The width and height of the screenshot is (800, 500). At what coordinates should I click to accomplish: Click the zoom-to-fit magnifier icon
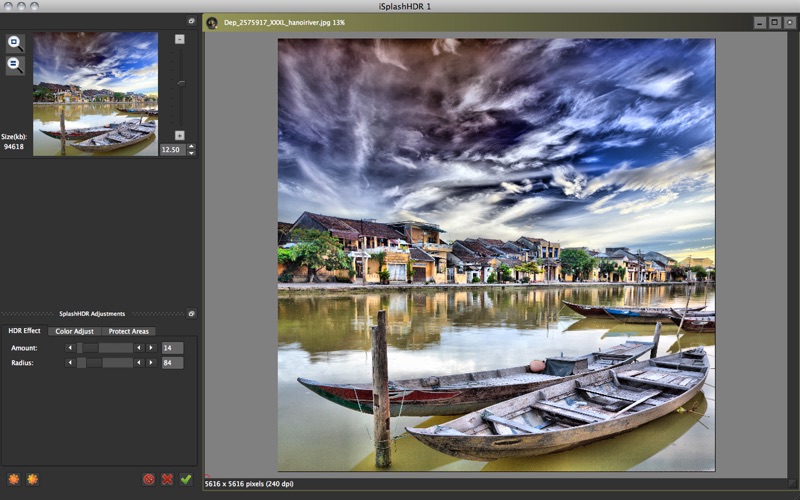click(x=15, y=43)
